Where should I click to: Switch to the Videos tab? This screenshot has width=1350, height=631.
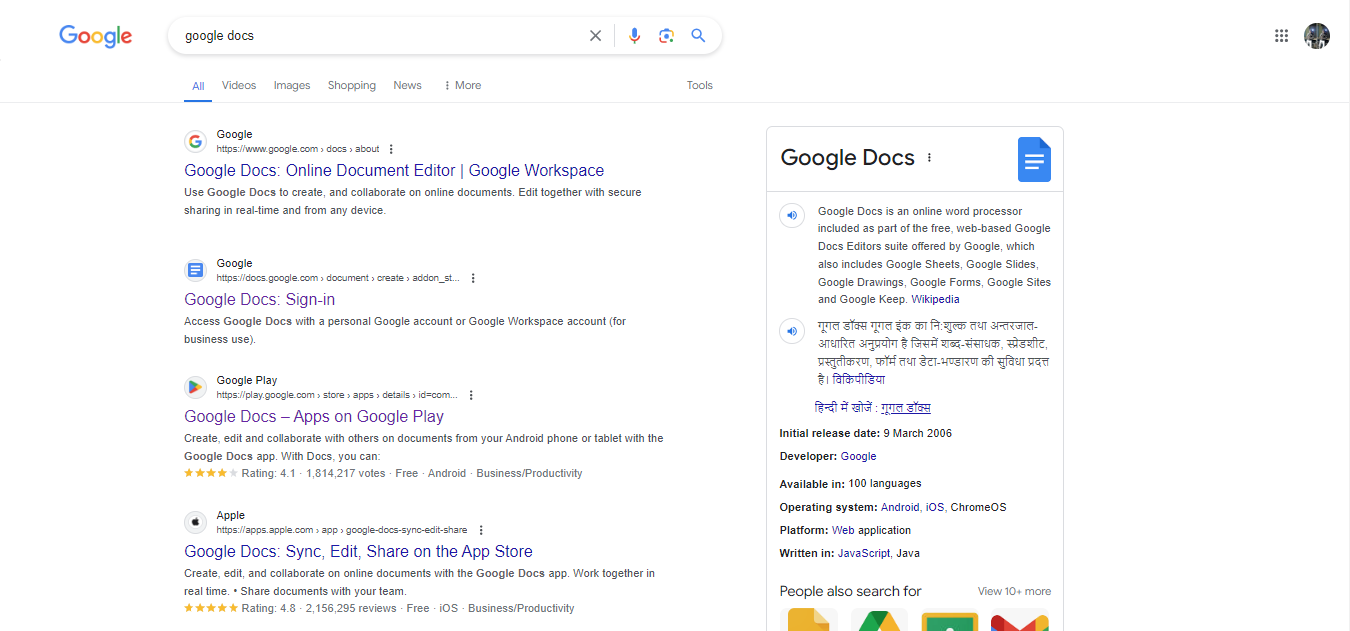[x=239, y=85]
